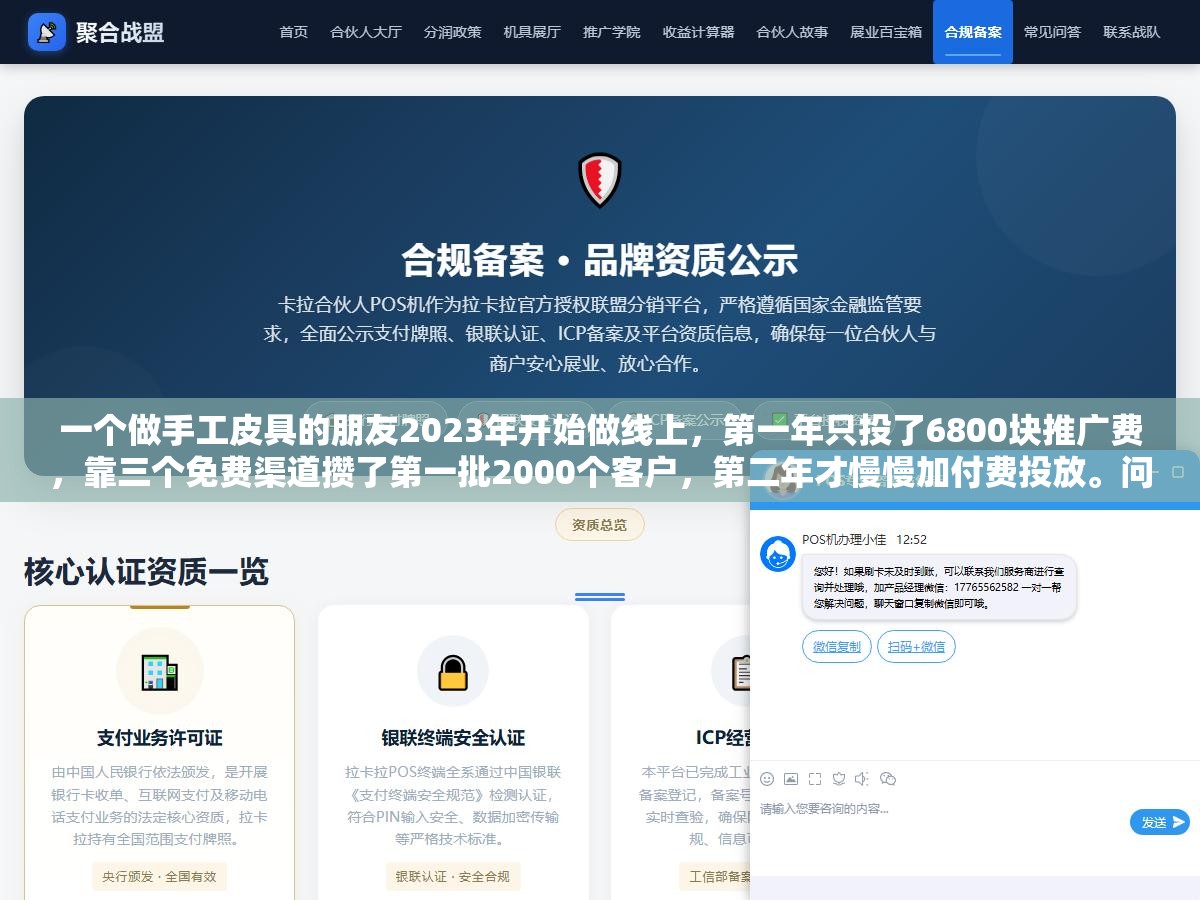1200x900 pixels.
Task: Go to 首页 in the navigation
Action: pyautogui.click(x=293, y=32)
